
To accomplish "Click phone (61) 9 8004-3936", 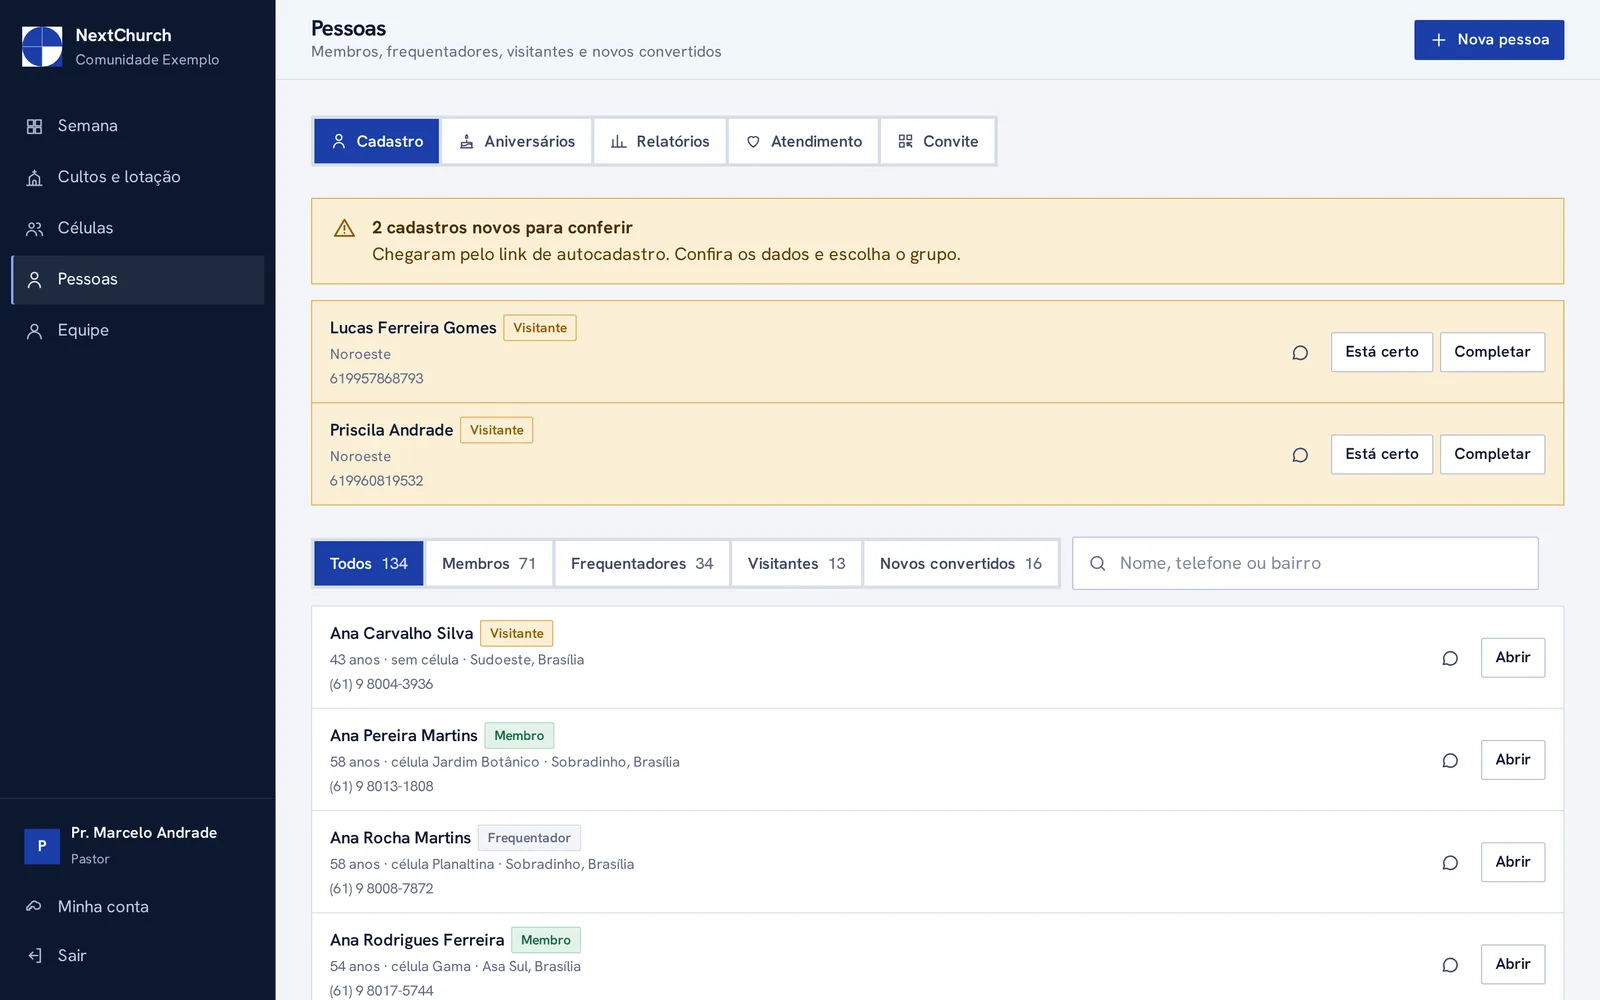I will [381, 684].
